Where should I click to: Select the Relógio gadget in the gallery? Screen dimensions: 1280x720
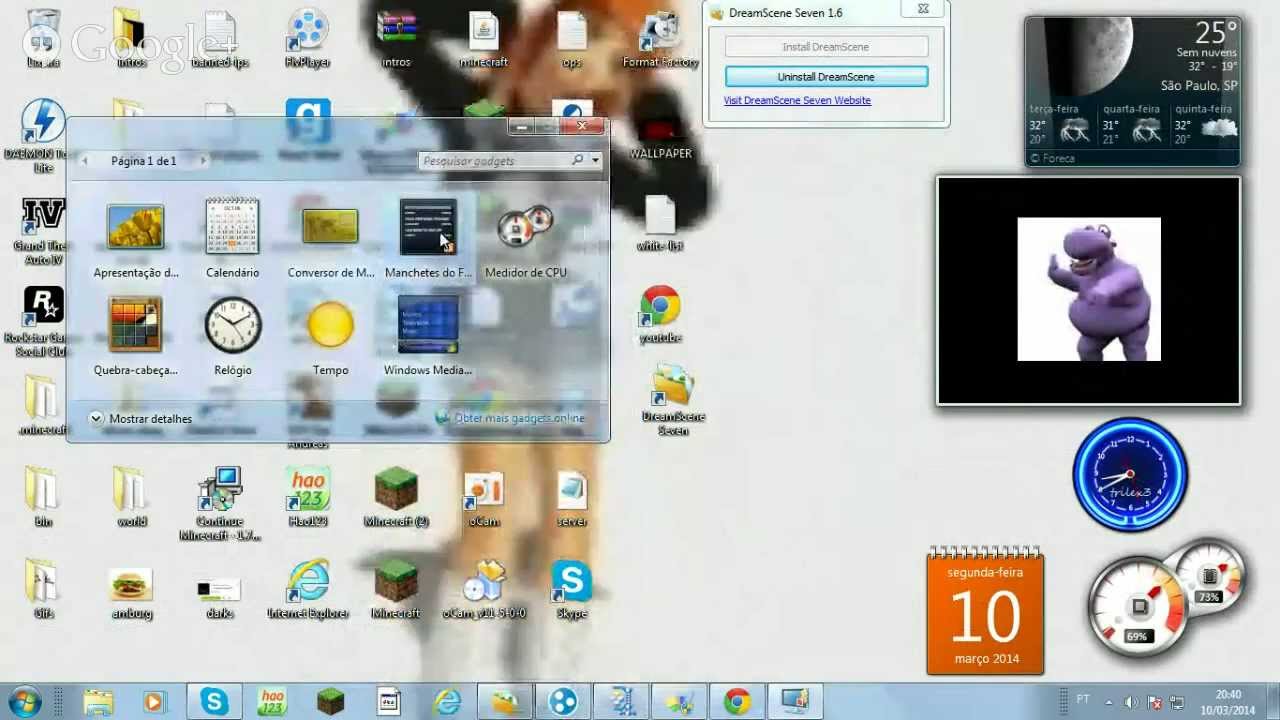(232, 336)
